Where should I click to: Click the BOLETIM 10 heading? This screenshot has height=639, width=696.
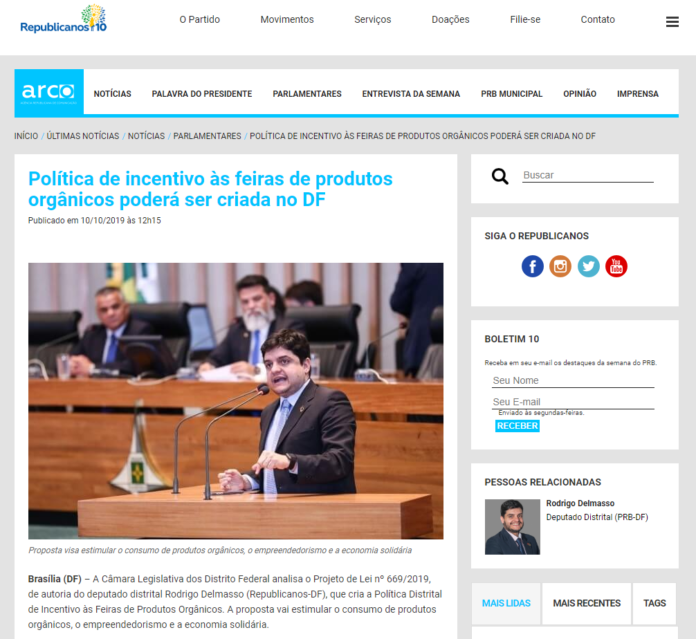[512, 339]
